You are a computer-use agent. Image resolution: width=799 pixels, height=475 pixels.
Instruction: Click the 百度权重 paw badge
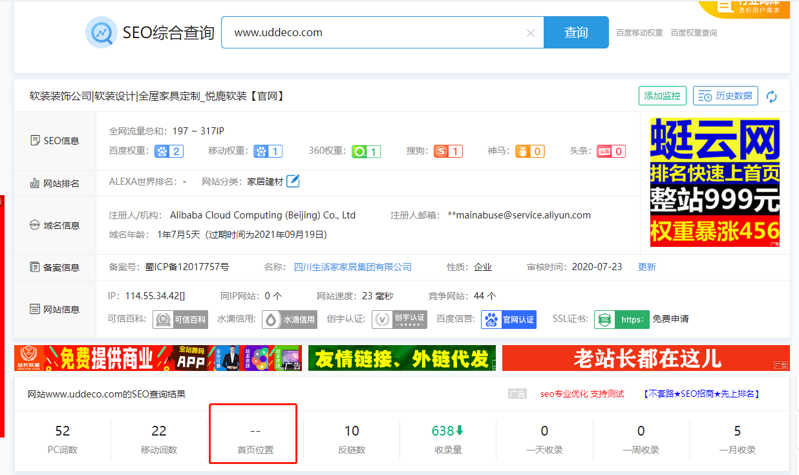tap(169, 152)
